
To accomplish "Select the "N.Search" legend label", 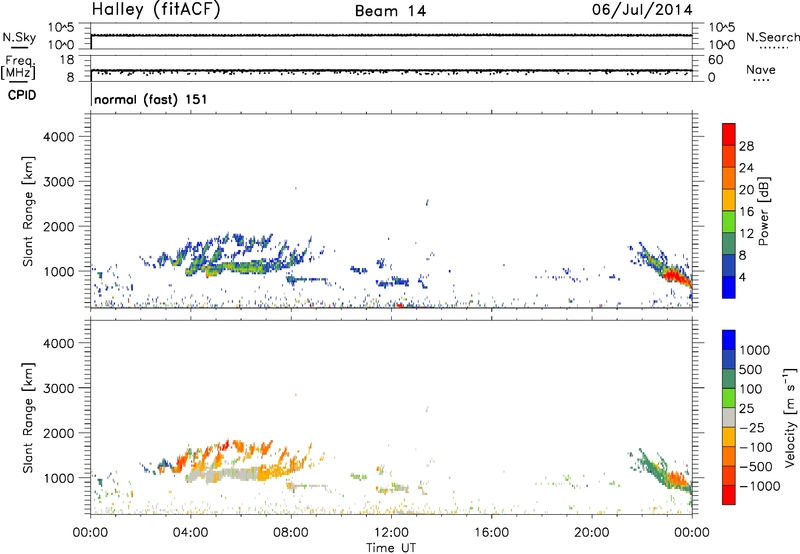I will (772, 37).
